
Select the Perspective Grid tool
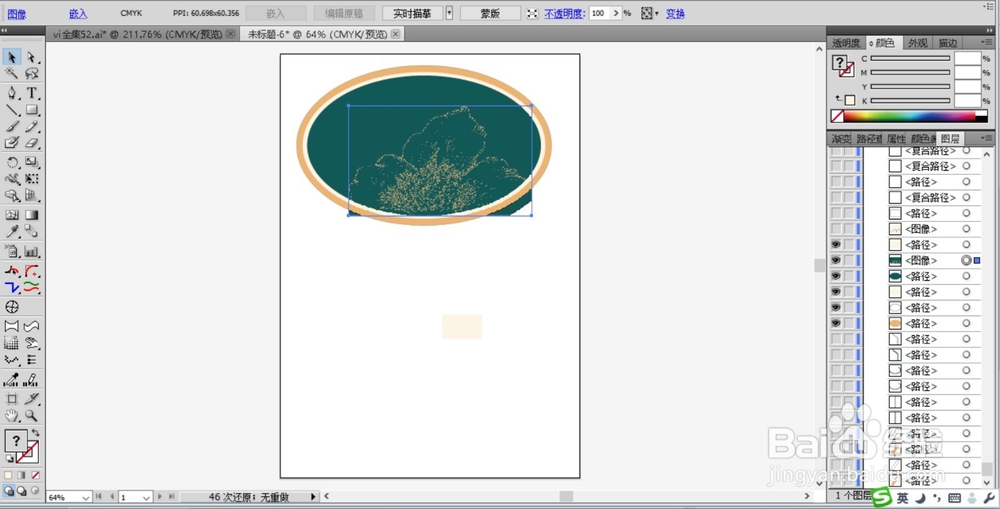pos(31,196)
